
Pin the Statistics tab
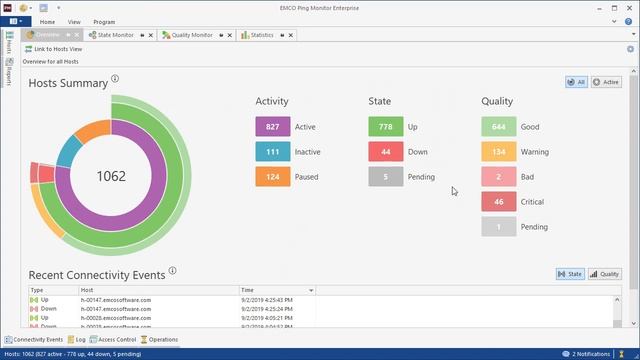(x=282, y=36)
